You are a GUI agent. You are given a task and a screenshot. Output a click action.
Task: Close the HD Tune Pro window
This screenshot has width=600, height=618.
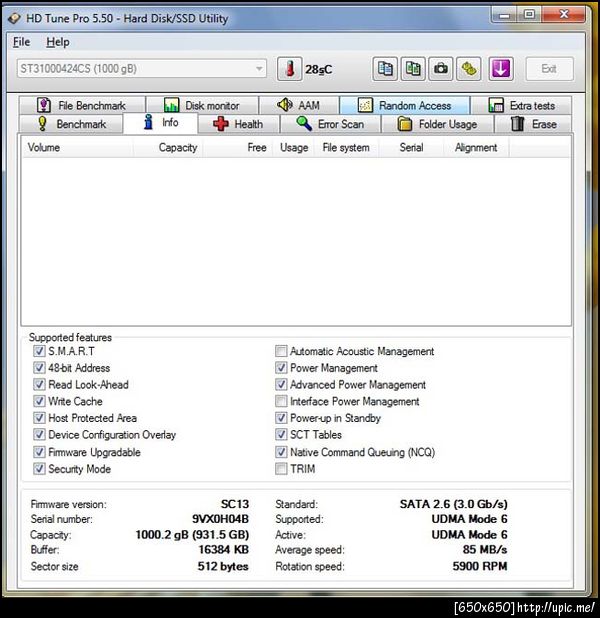coord(564,15)
